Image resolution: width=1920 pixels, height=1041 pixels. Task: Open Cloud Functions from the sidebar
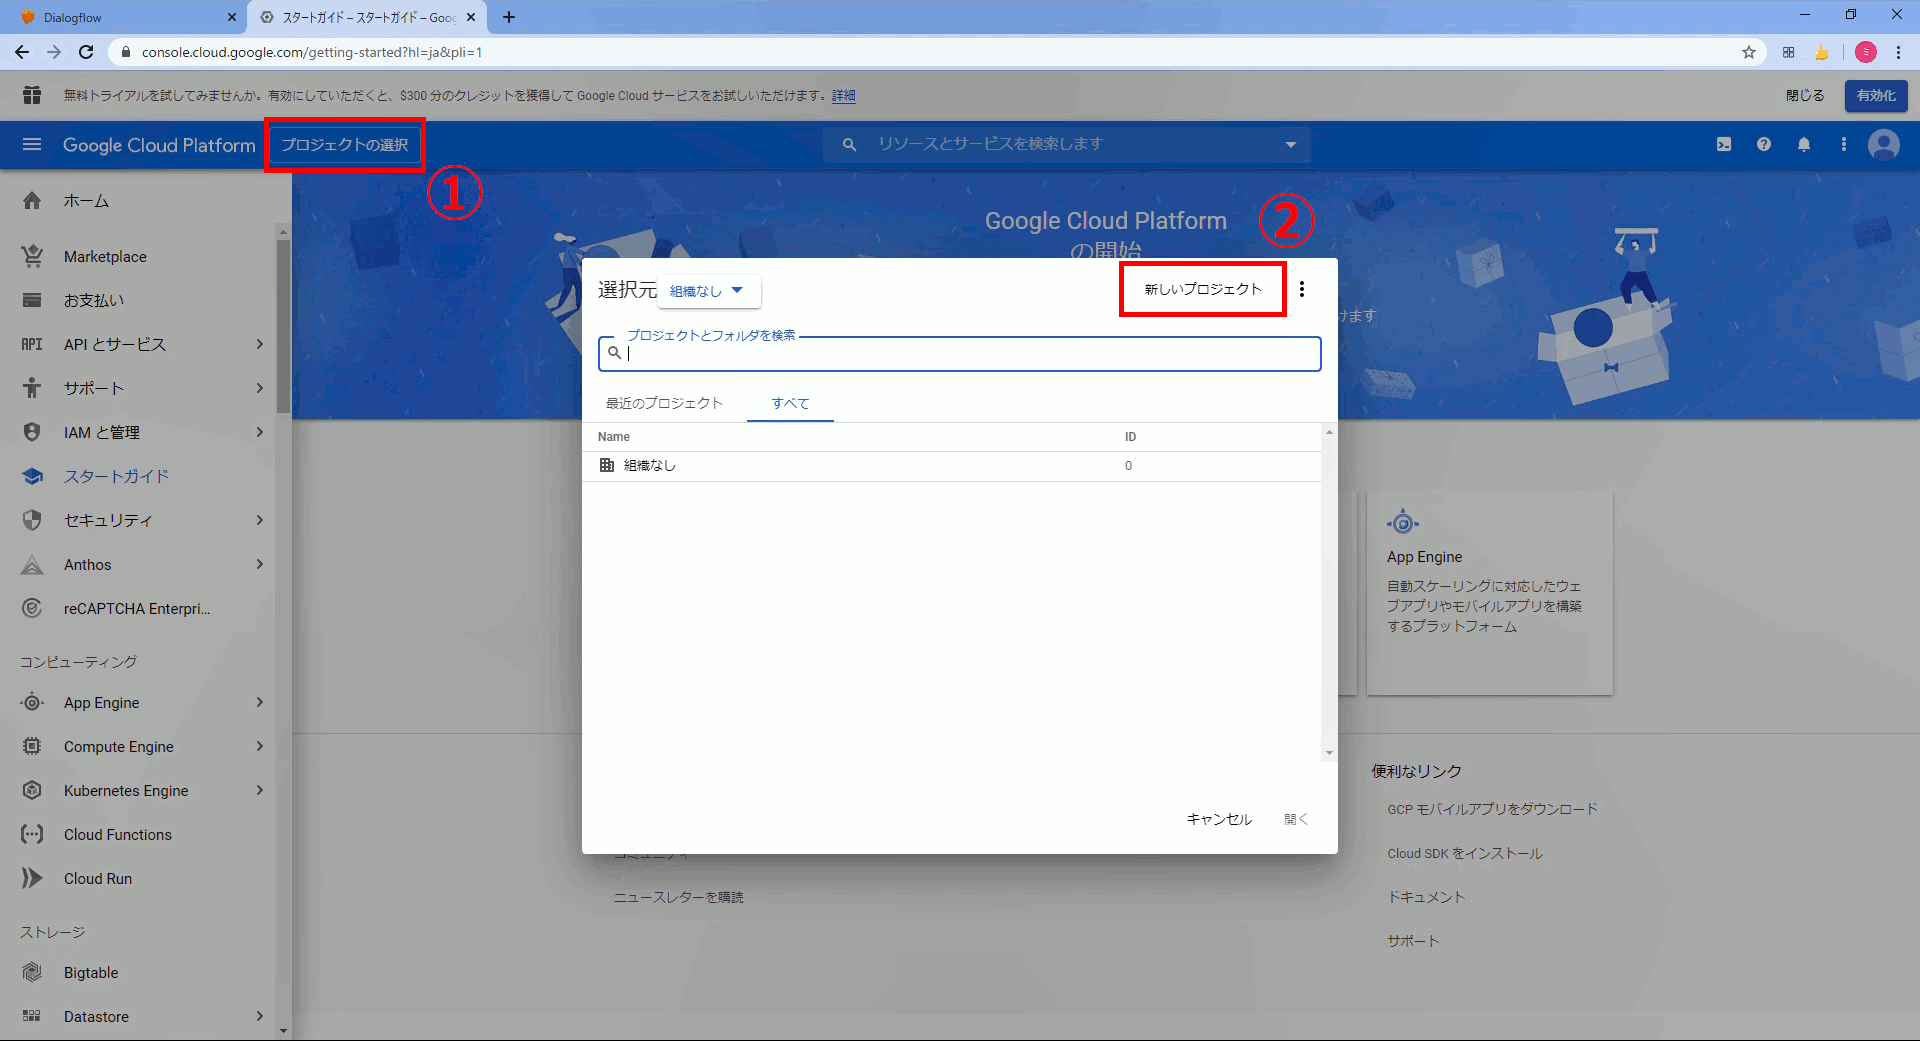118,835
